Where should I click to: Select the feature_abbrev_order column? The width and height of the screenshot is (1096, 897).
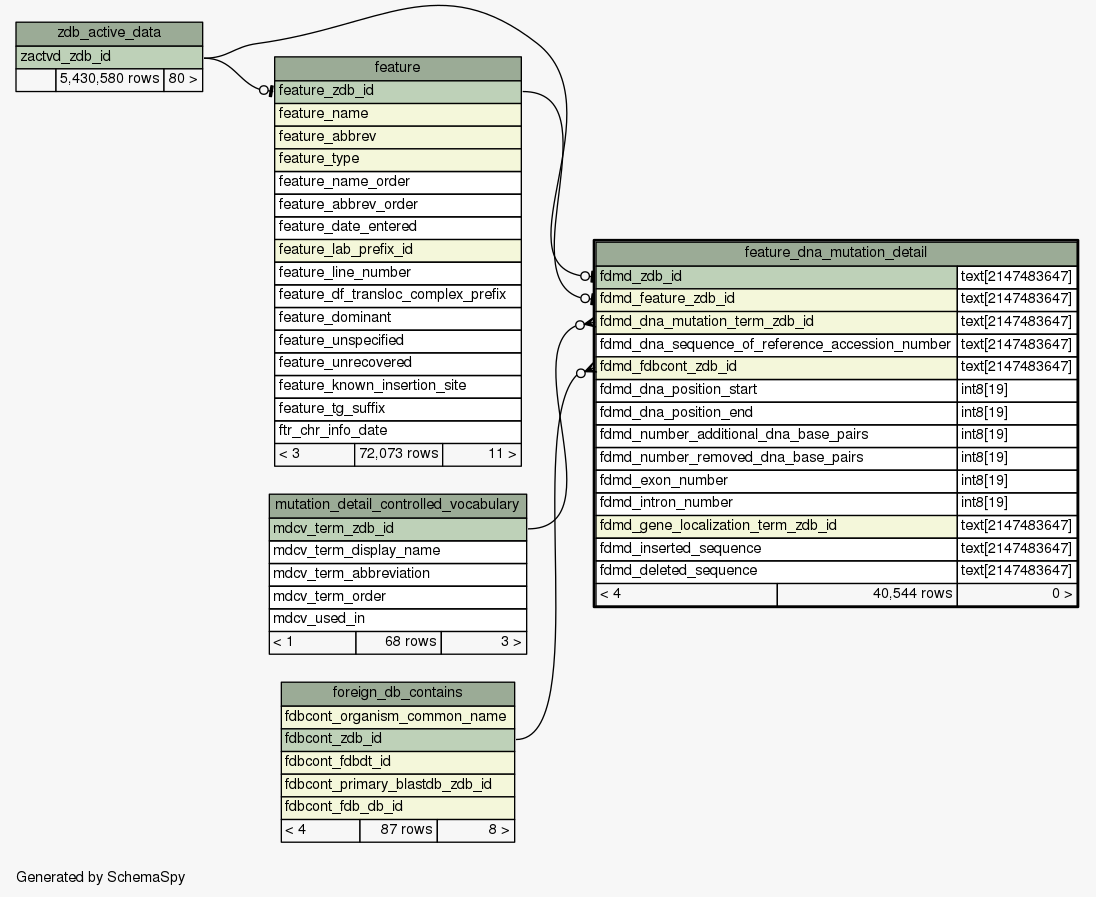tap(398, 205)
